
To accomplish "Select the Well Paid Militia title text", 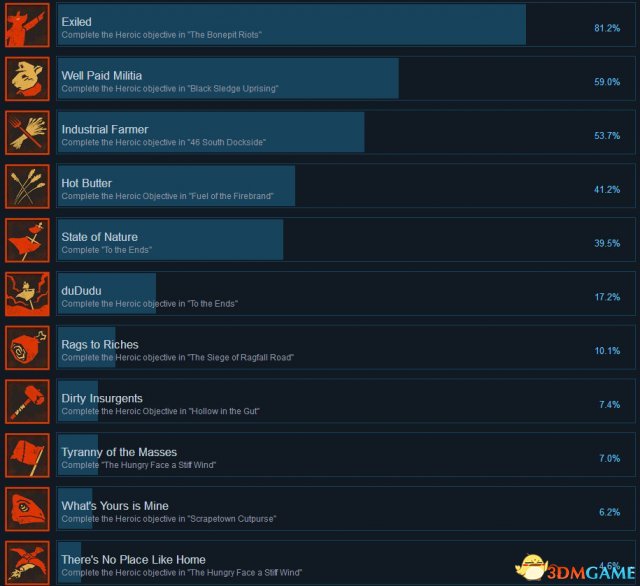I will click(102, 75).
